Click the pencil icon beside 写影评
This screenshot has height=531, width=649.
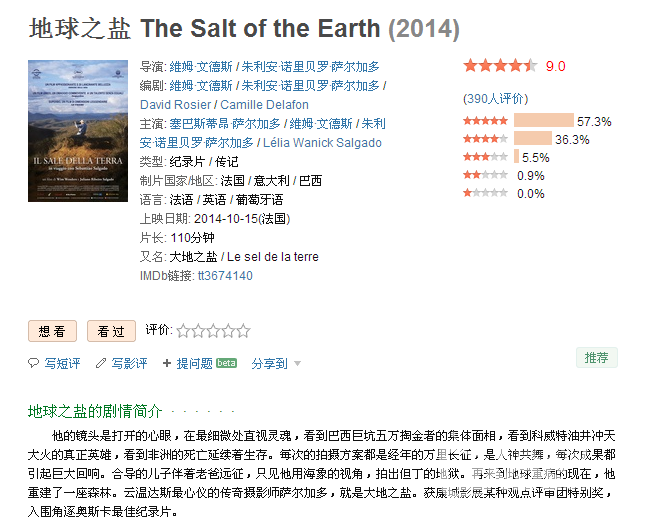point(101,363)
